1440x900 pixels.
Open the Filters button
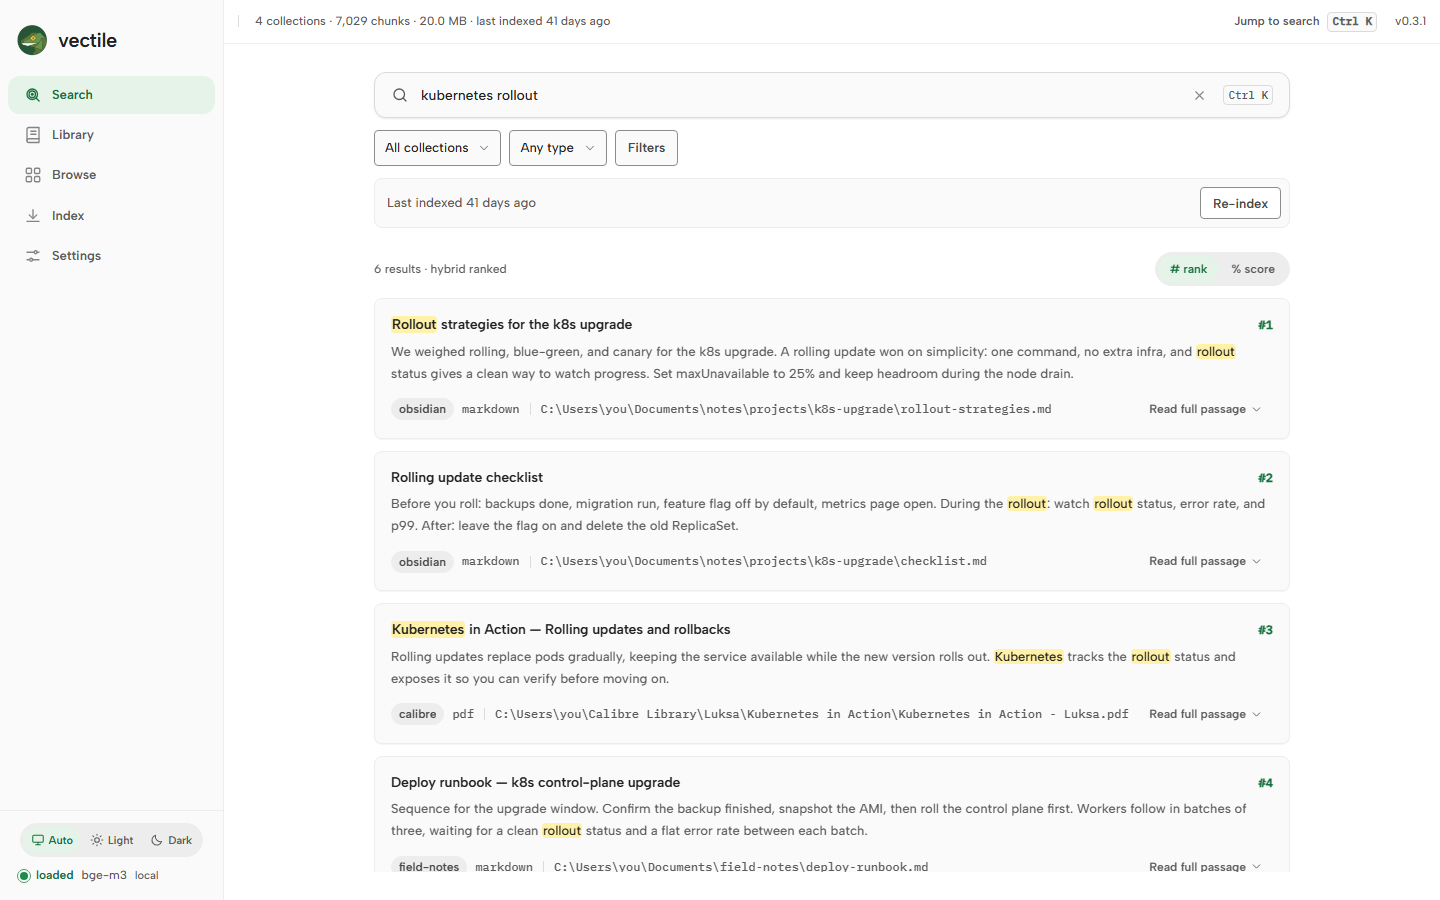point(646,148)
